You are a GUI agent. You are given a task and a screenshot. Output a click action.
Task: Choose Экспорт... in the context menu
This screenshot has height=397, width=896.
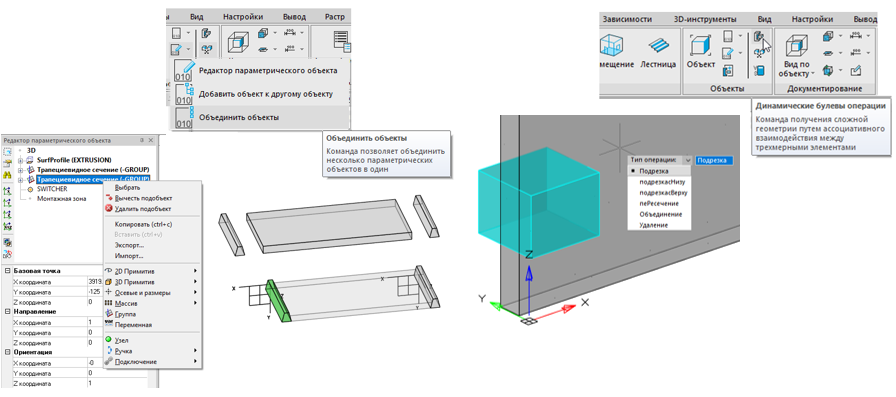[152, 245]
